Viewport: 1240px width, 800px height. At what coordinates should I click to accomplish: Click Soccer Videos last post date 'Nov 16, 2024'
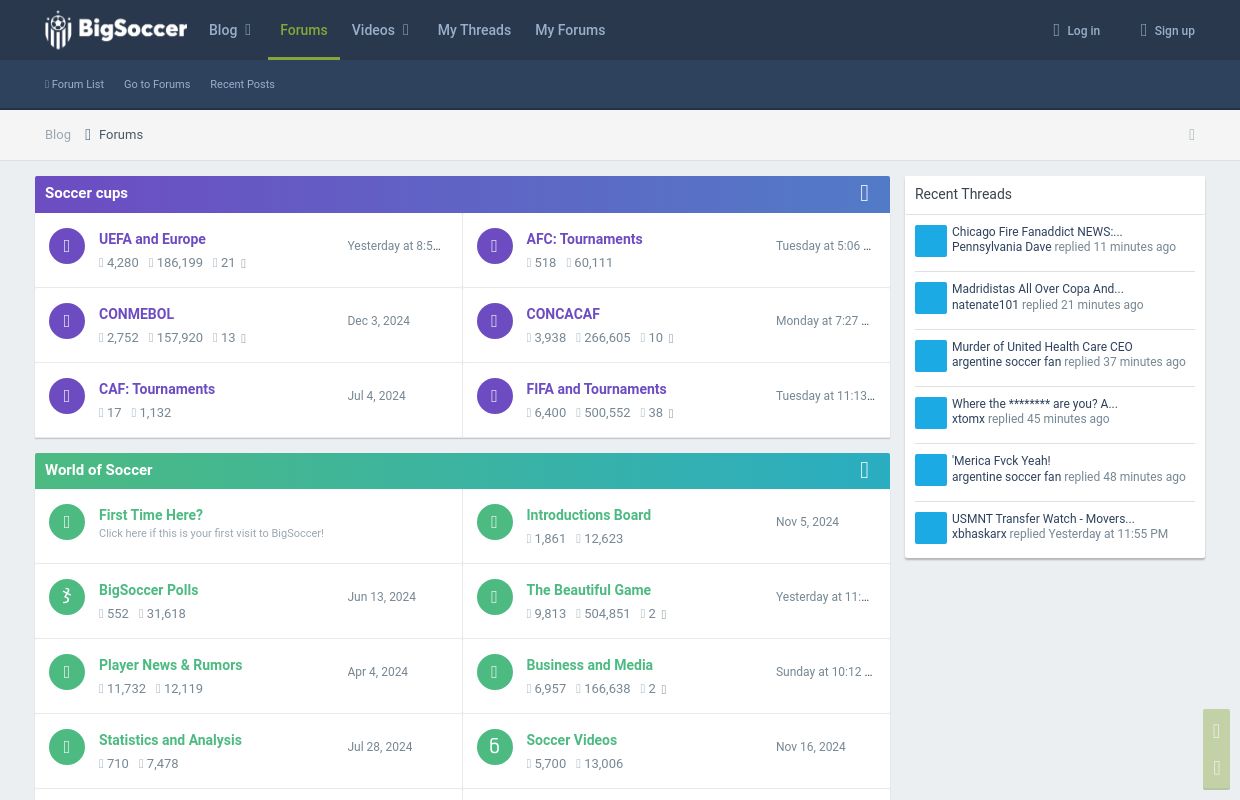tap(811, 747)
